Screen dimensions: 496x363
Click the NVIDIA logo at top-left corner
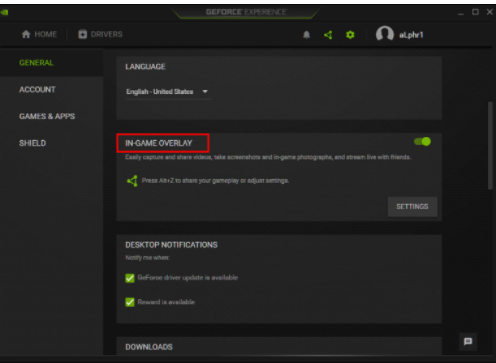4,13
